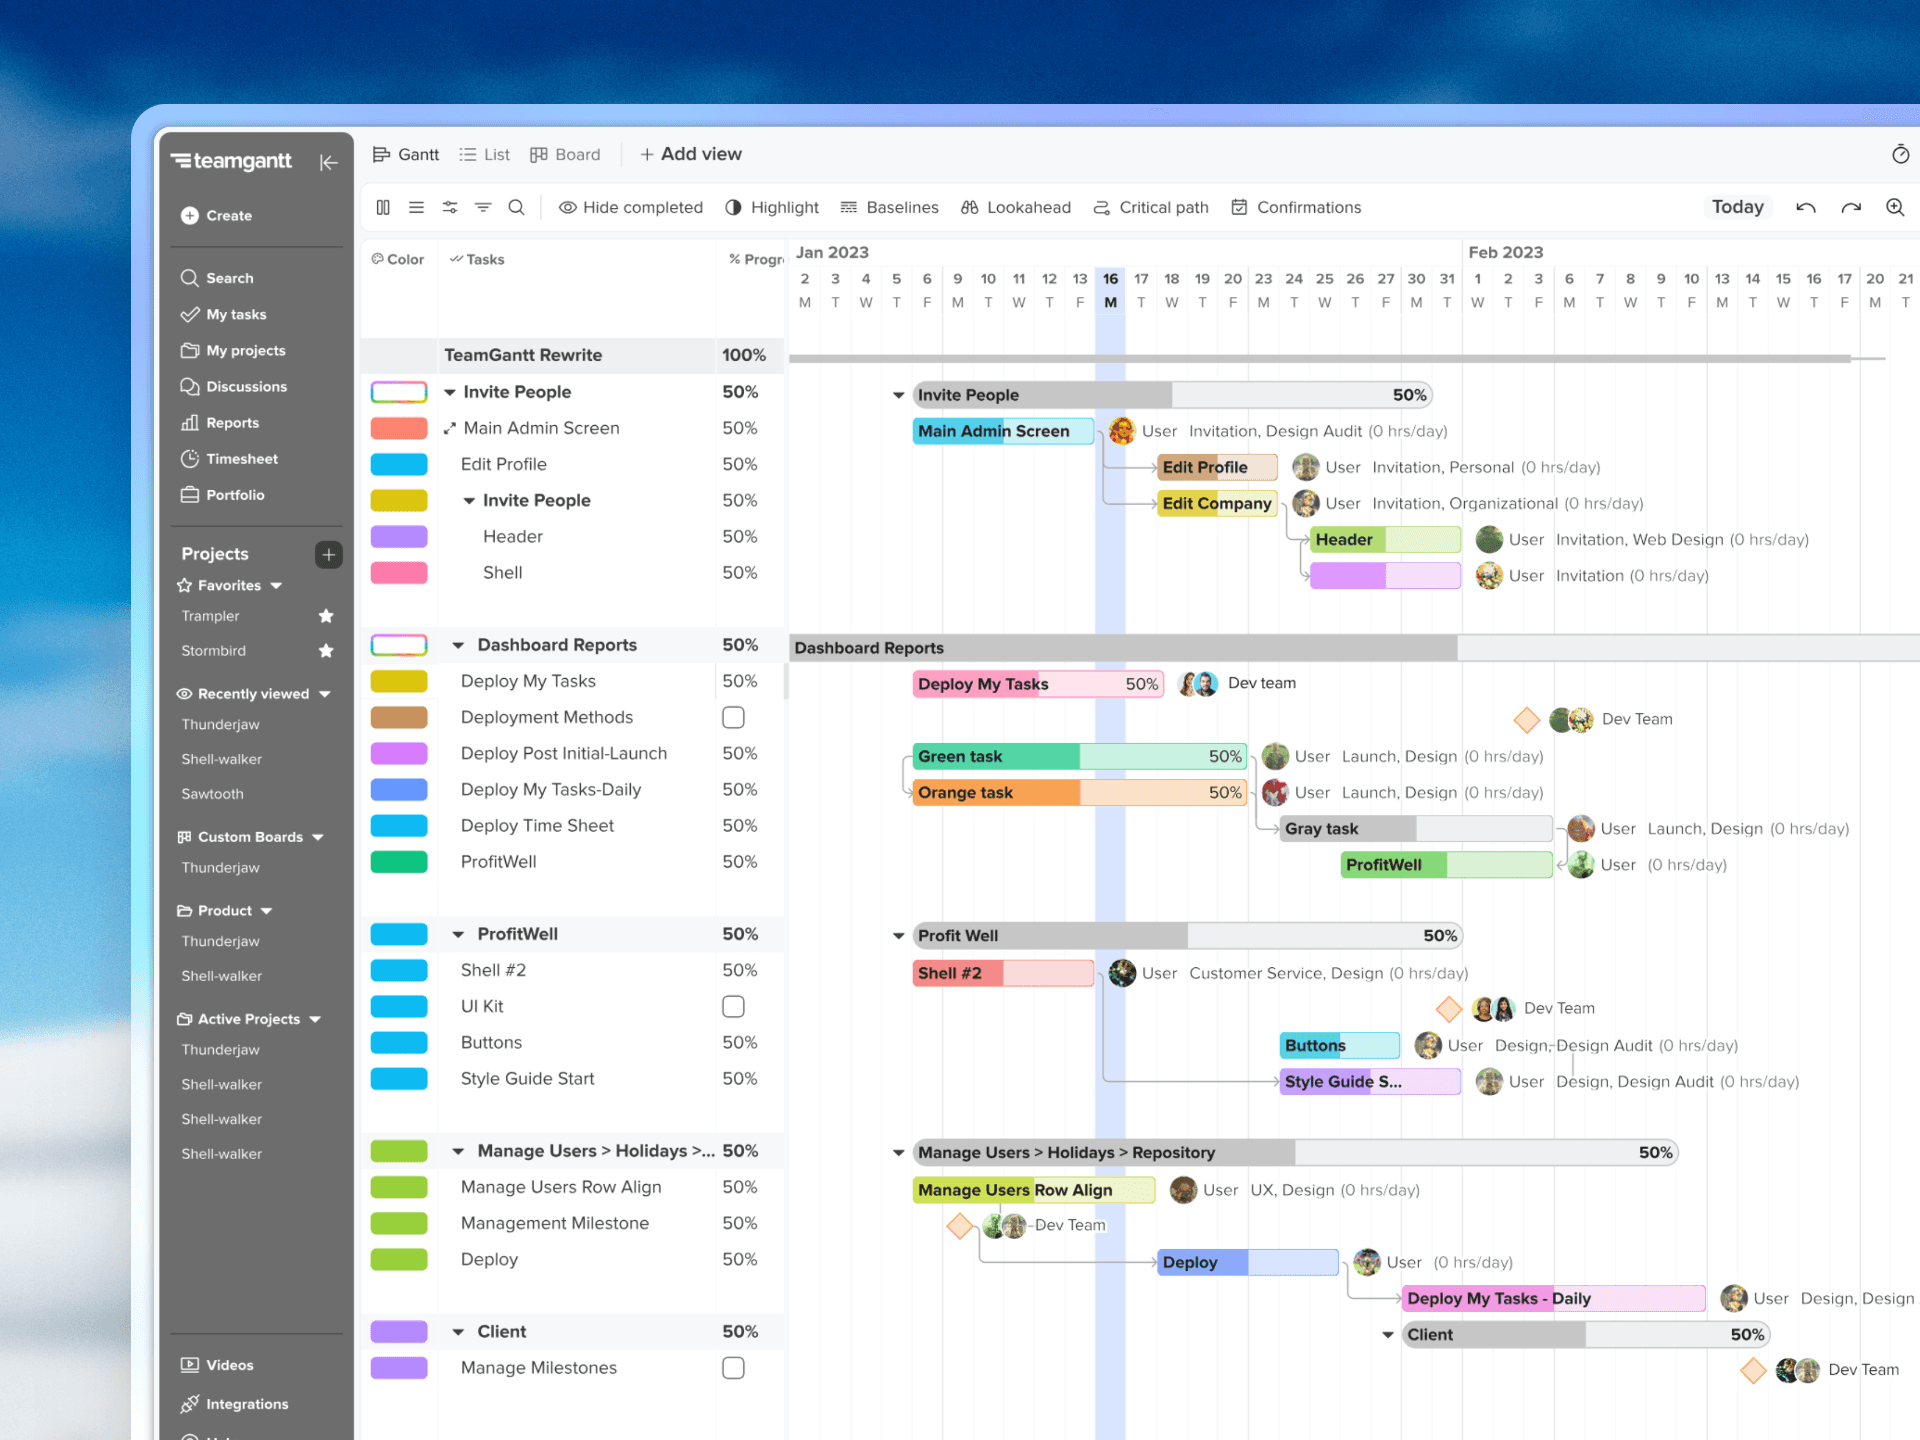Undo the last action

coord(1805,207)
